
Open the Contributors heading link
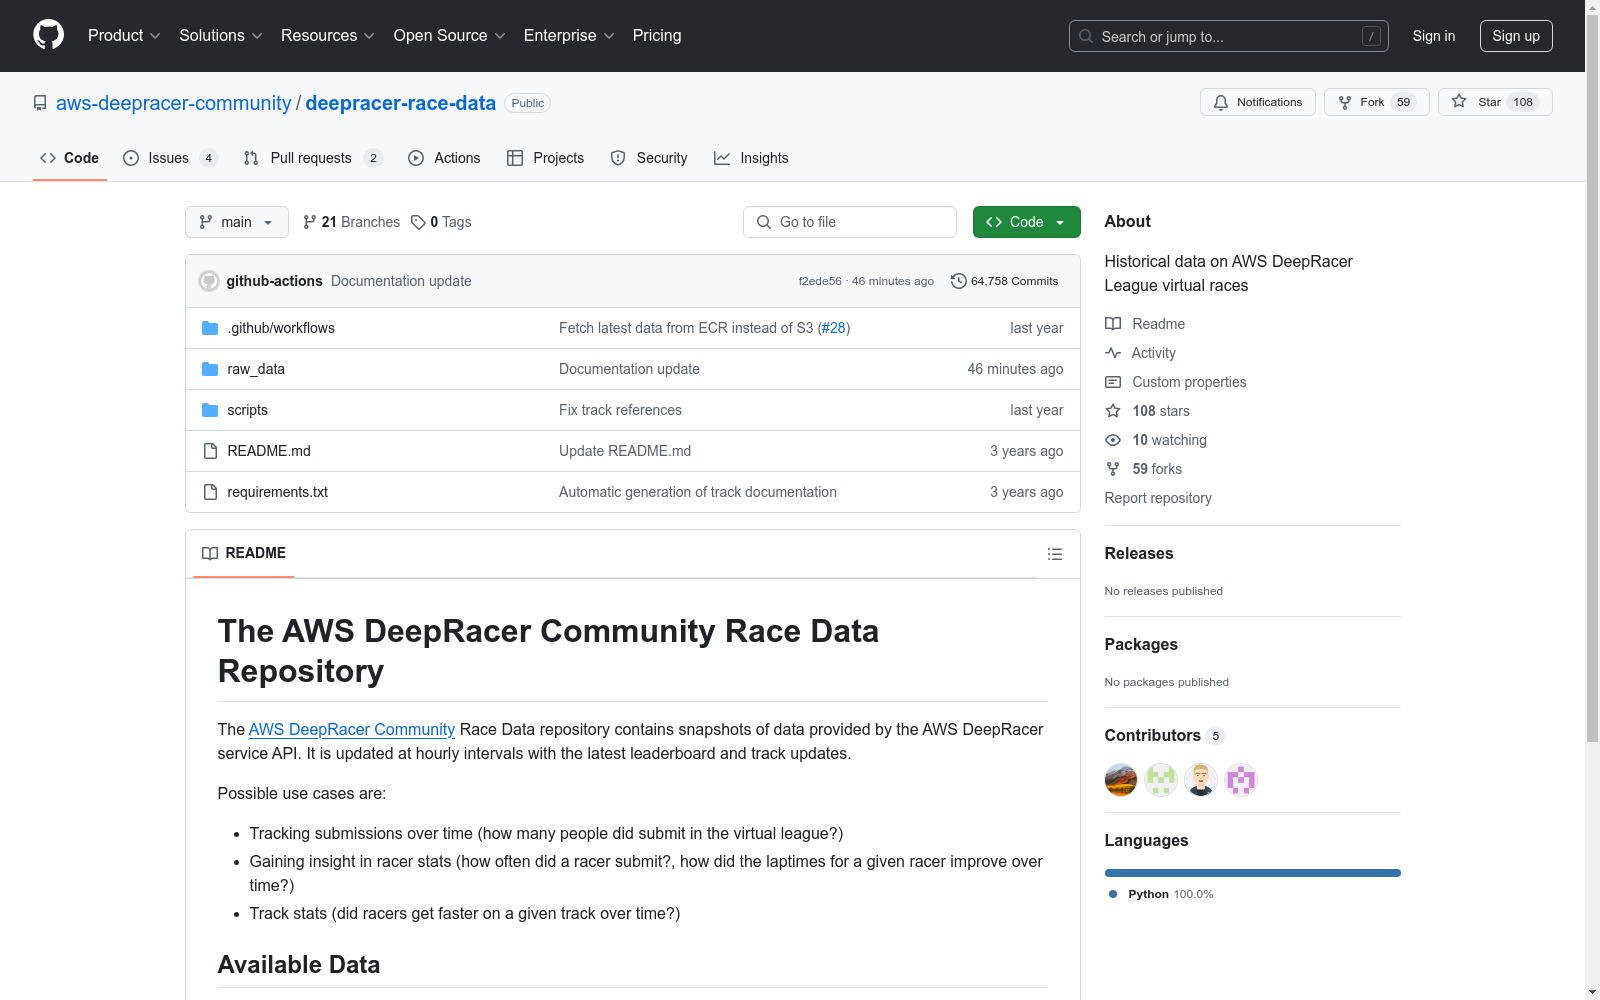pyautogui.click(x=1165, y=736)
